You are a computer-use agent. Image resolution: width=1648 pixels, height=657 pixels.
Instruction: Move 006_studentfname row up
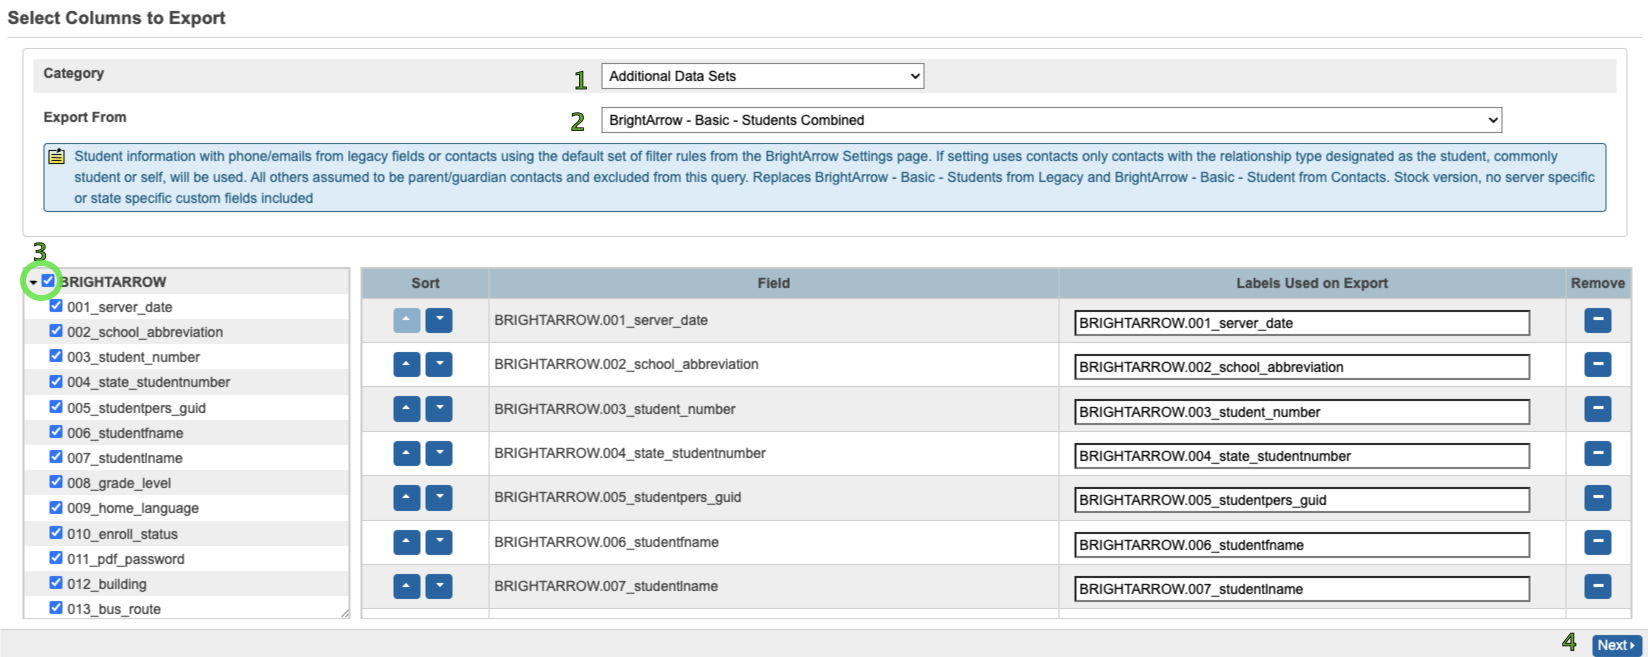(x=407, y=542)
